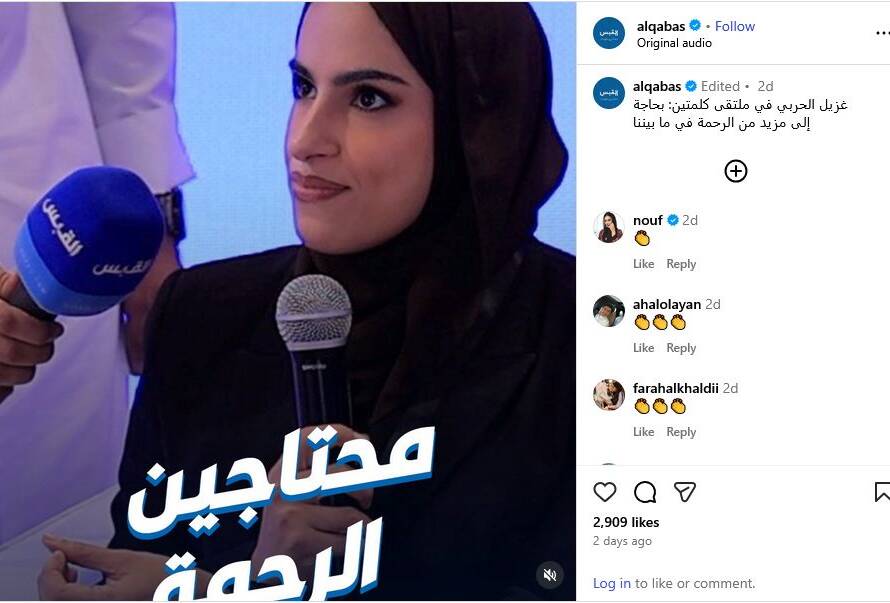Click Log in link

[x=611, y=583]
